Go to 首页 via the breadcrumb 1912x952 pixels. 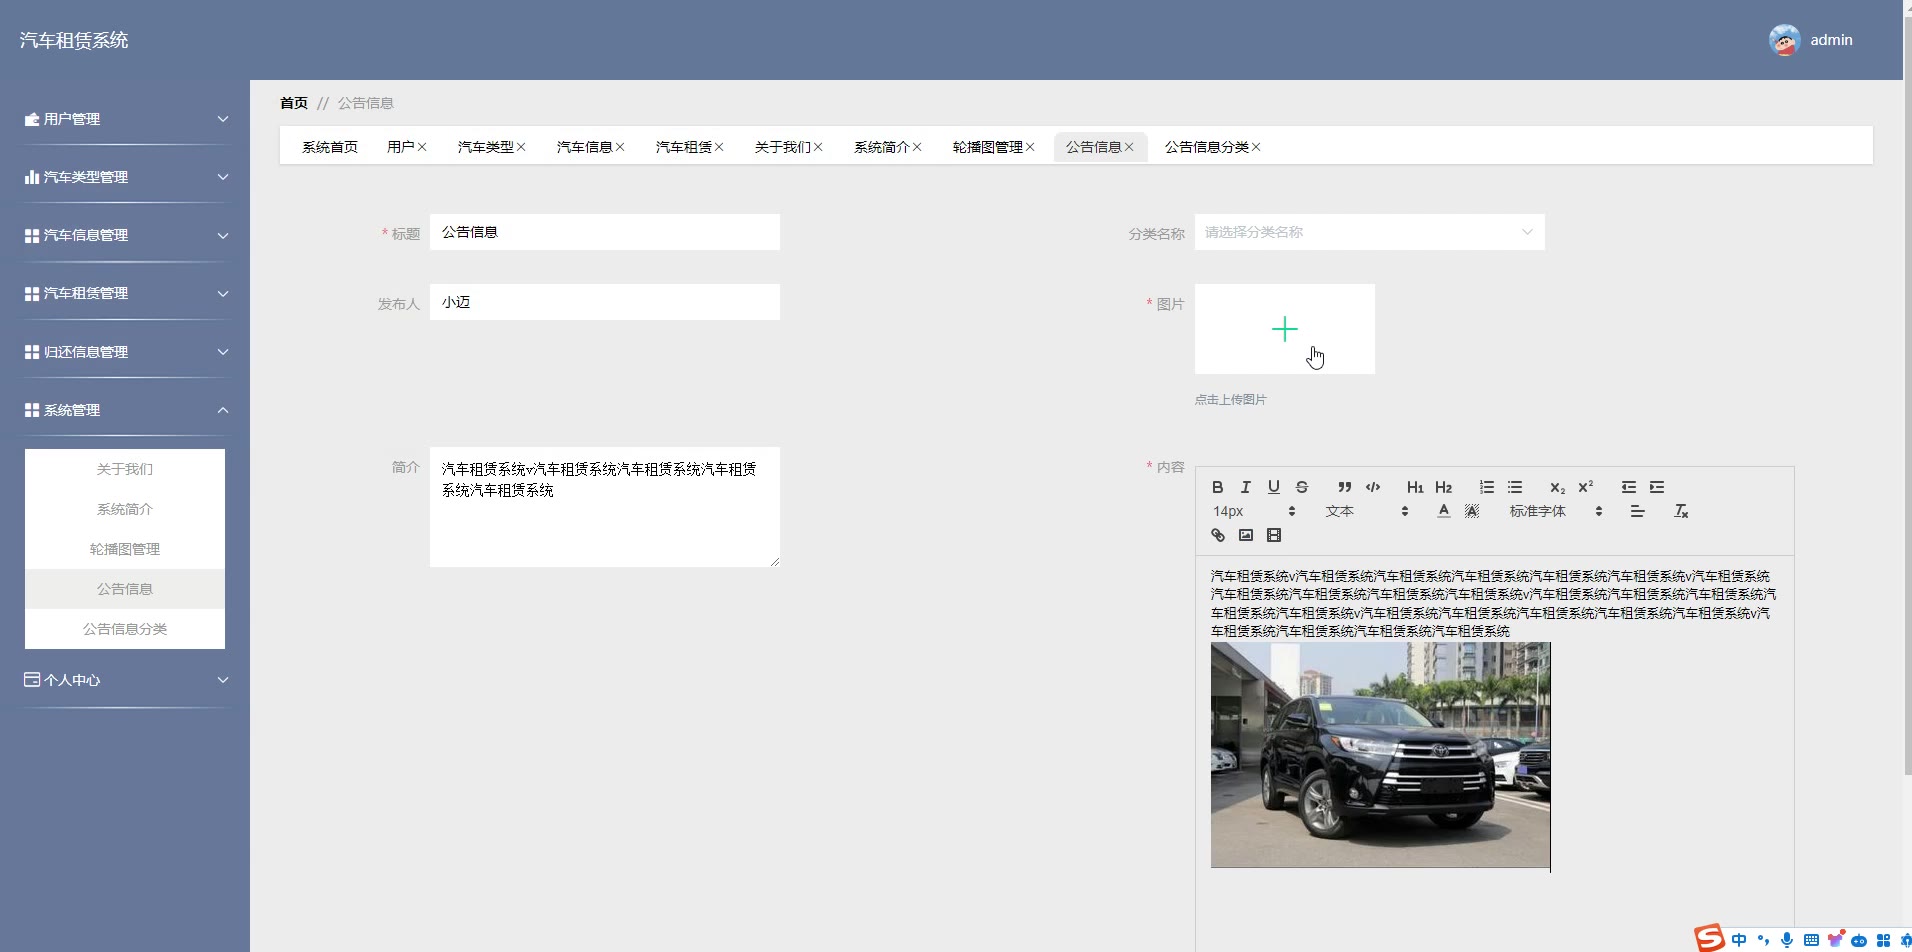click(x=293, y=103)
